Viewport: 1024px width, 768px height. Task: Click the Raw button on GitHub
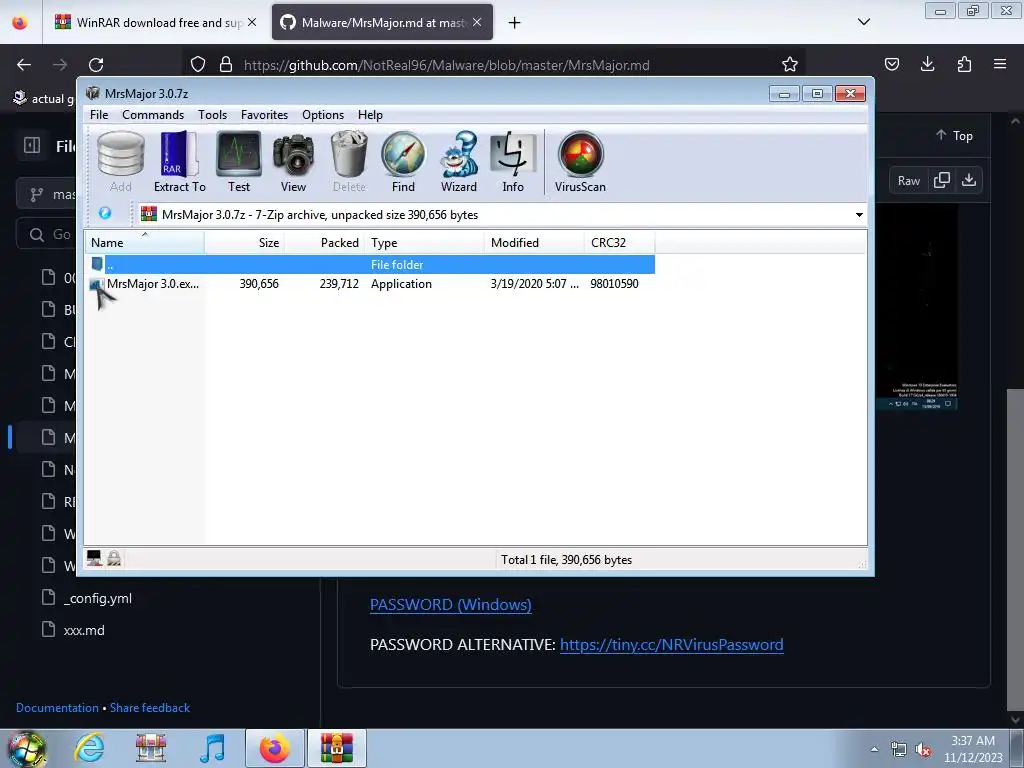[908, 181]
